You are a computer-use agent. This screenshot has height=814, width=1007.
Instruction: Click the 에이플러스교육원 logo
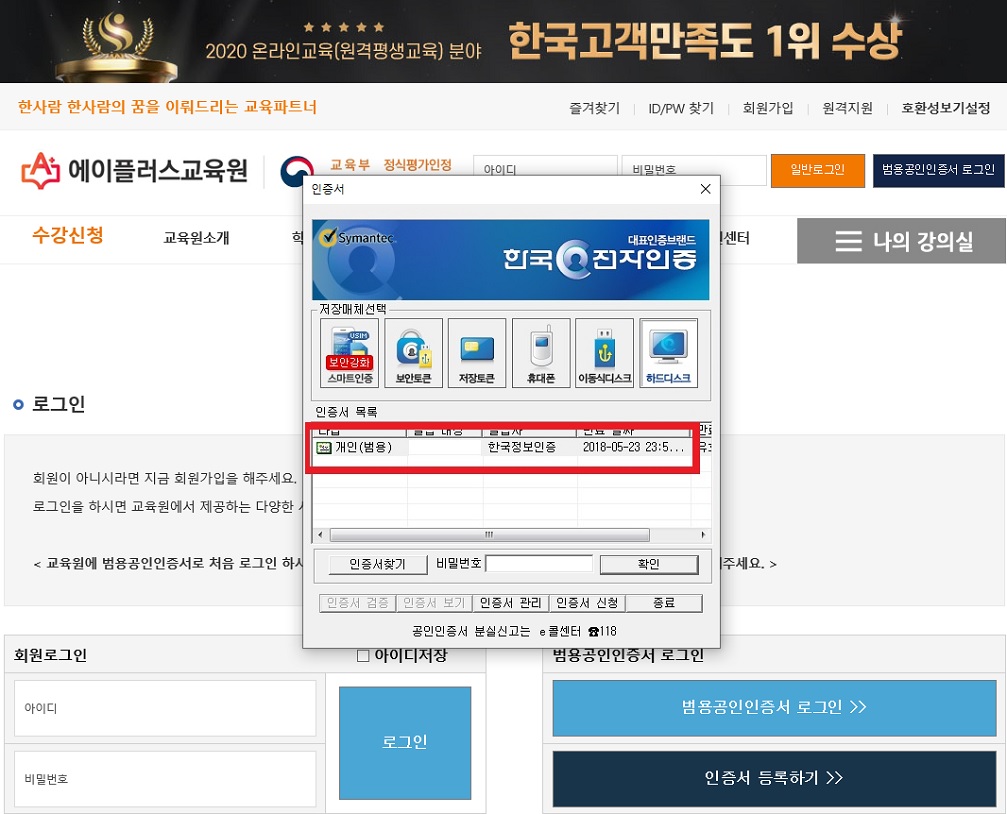[135, 169]
